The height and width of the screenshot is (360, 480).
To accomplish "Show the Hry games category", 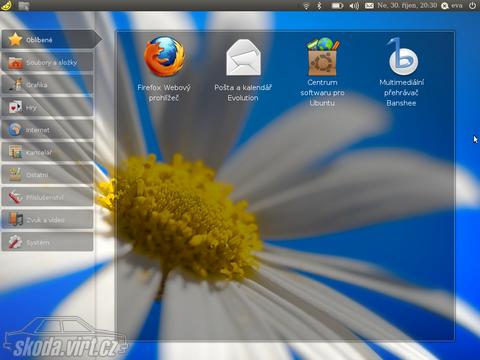I will tap(47, 107).
